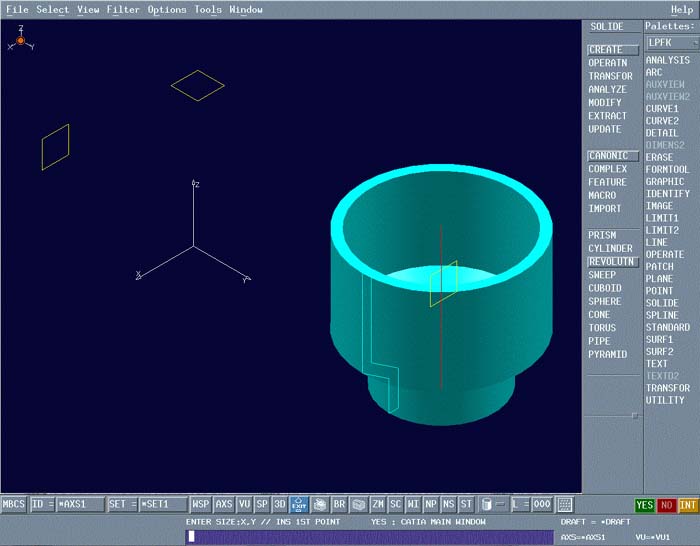Click the WSP workspace button
Viewport: 700px width, 546px height.
(201, 505)
